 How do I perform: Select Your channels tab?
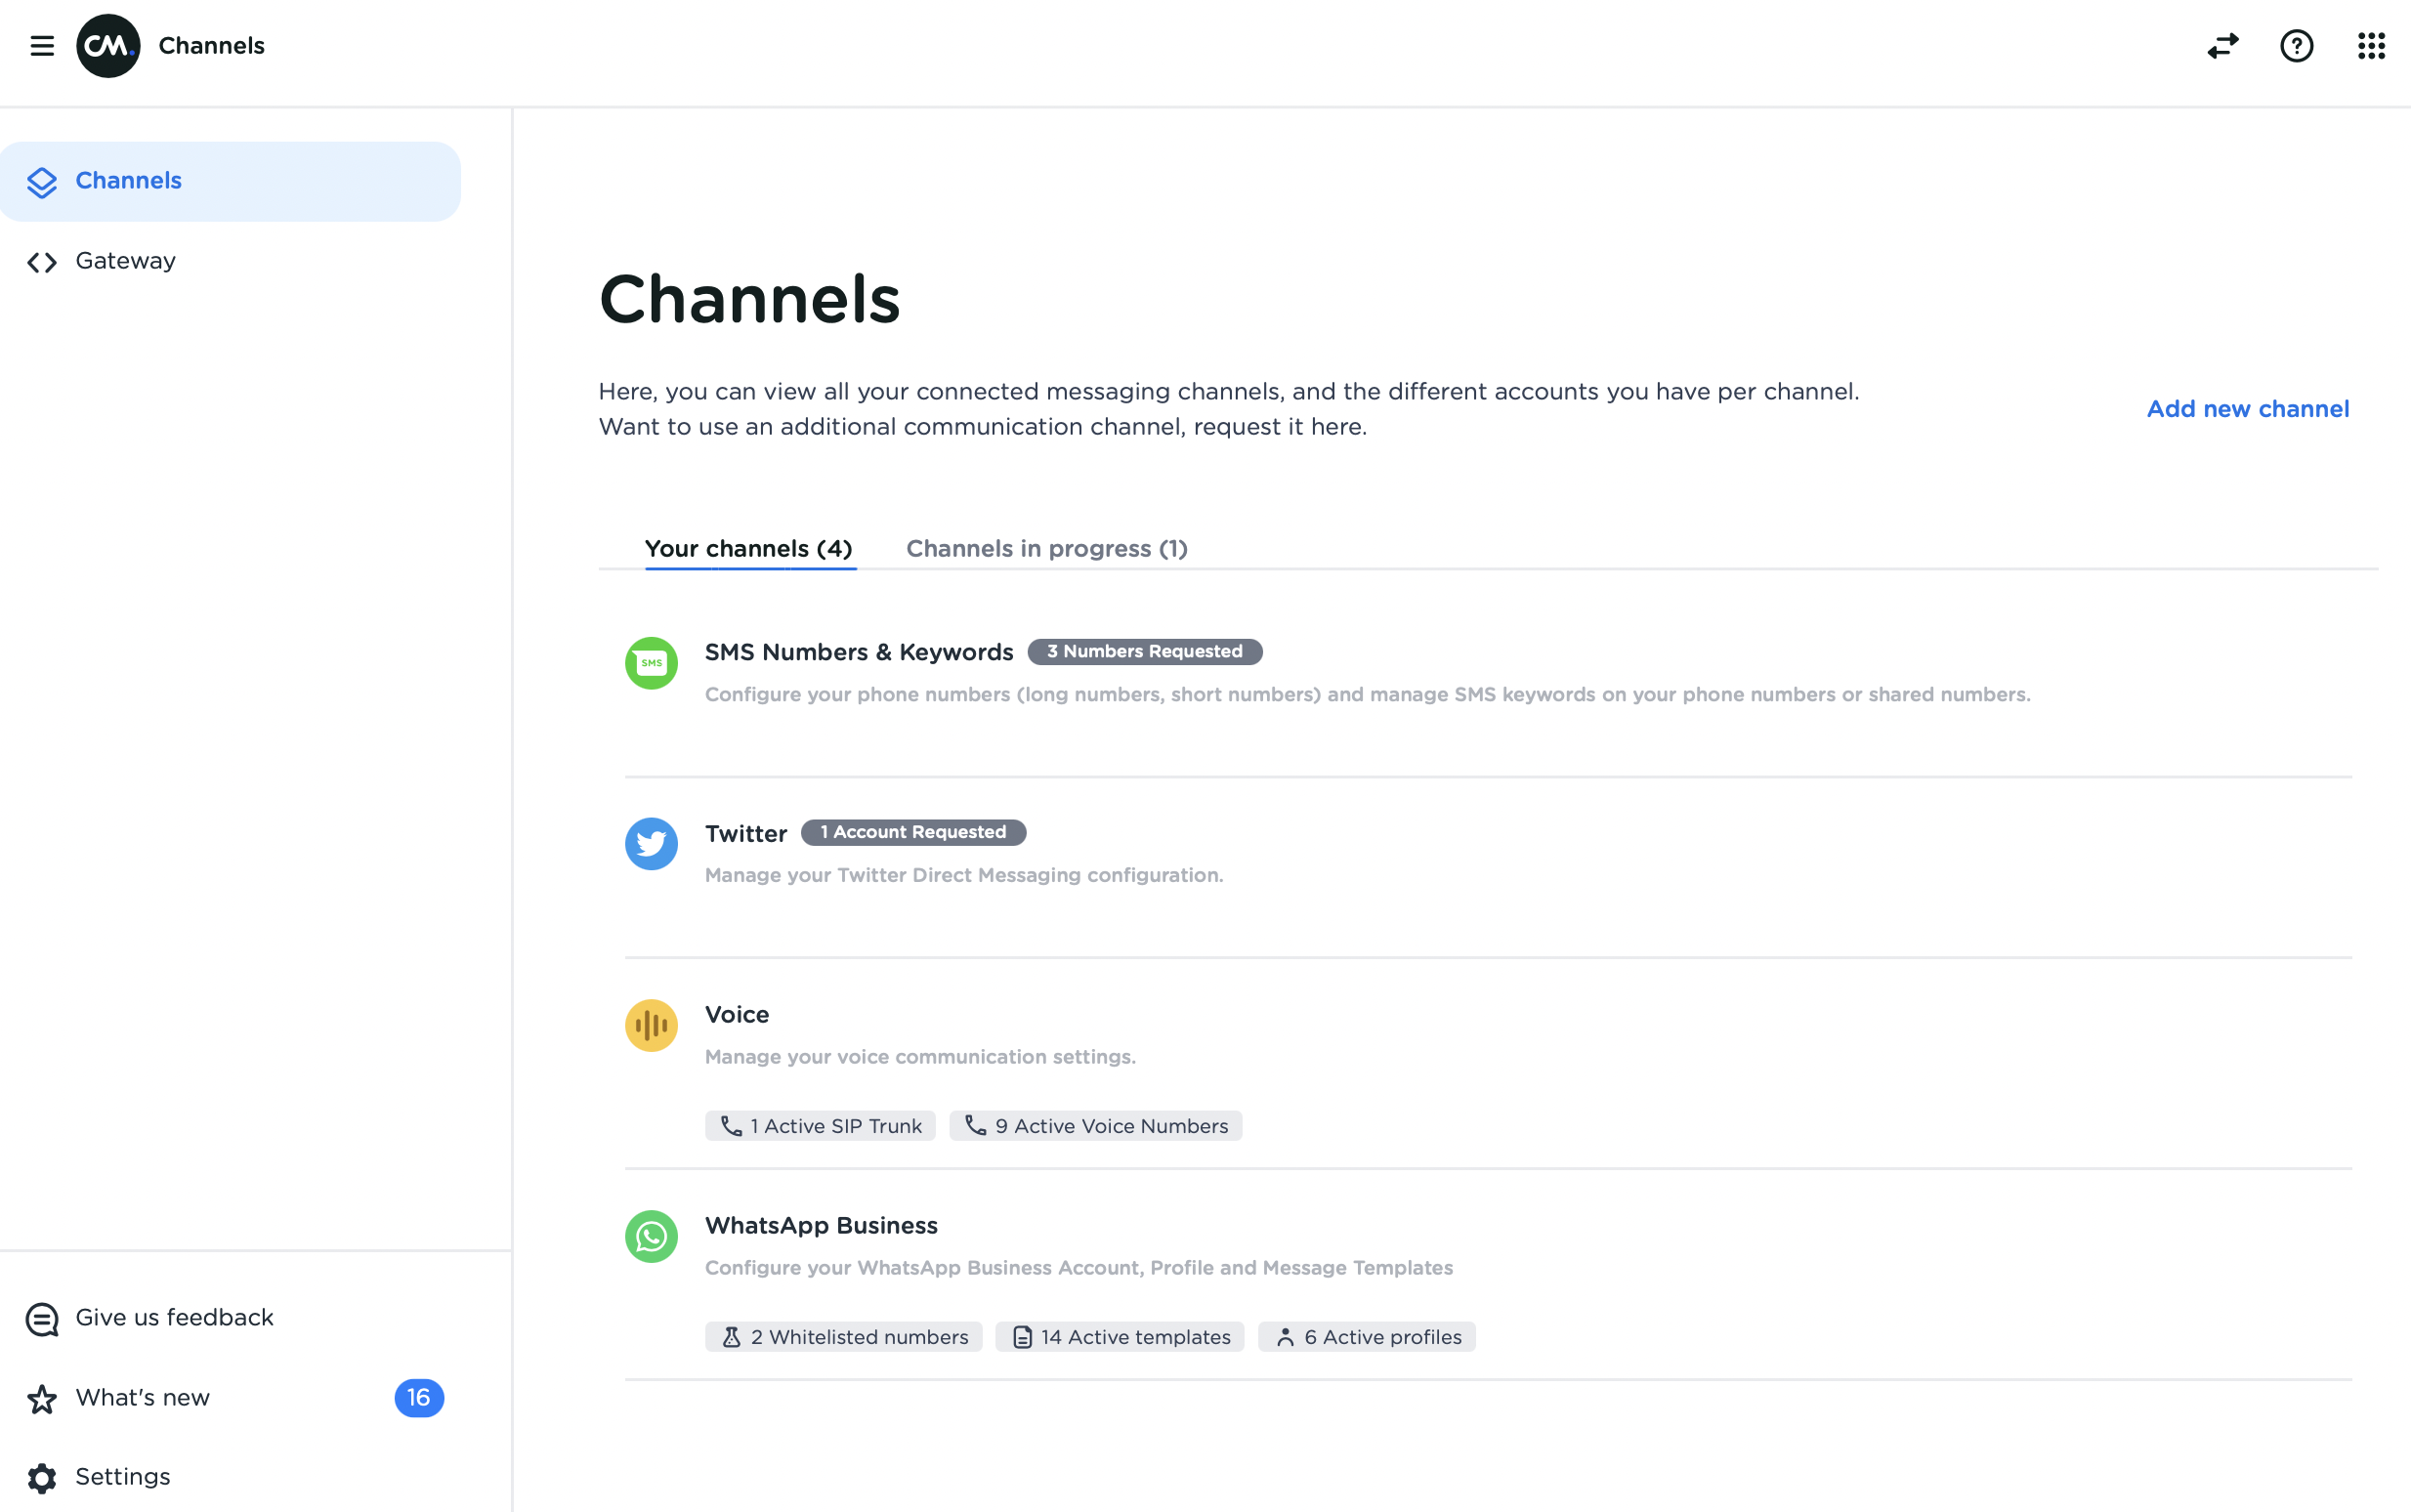748,548
